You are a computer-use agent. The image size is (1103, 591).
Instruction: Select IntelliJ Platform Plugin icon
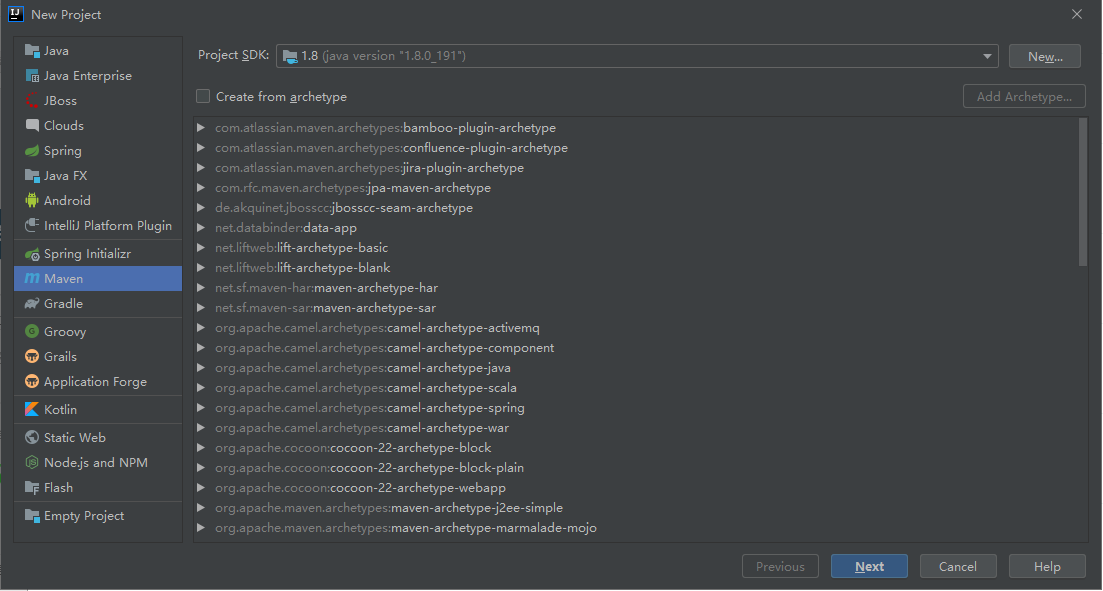tap(32, 225)
